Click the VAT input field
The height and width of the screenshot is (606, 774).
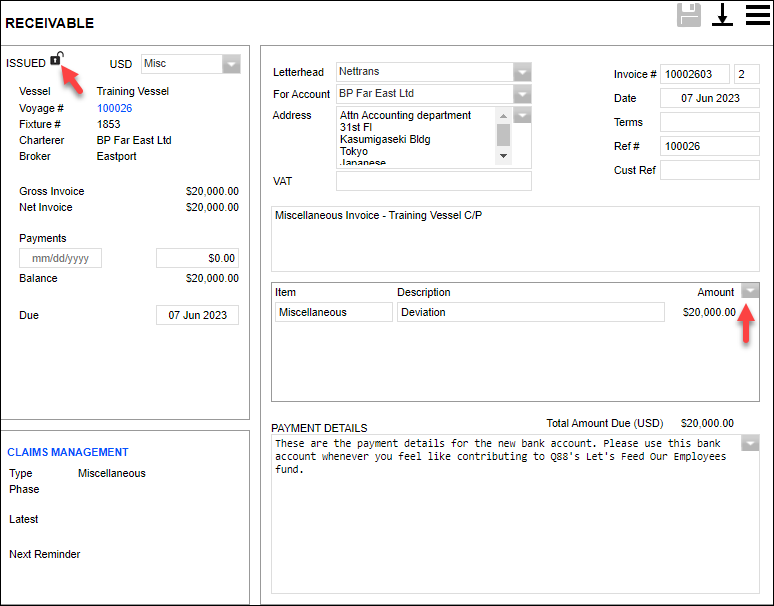pos(434,181)
